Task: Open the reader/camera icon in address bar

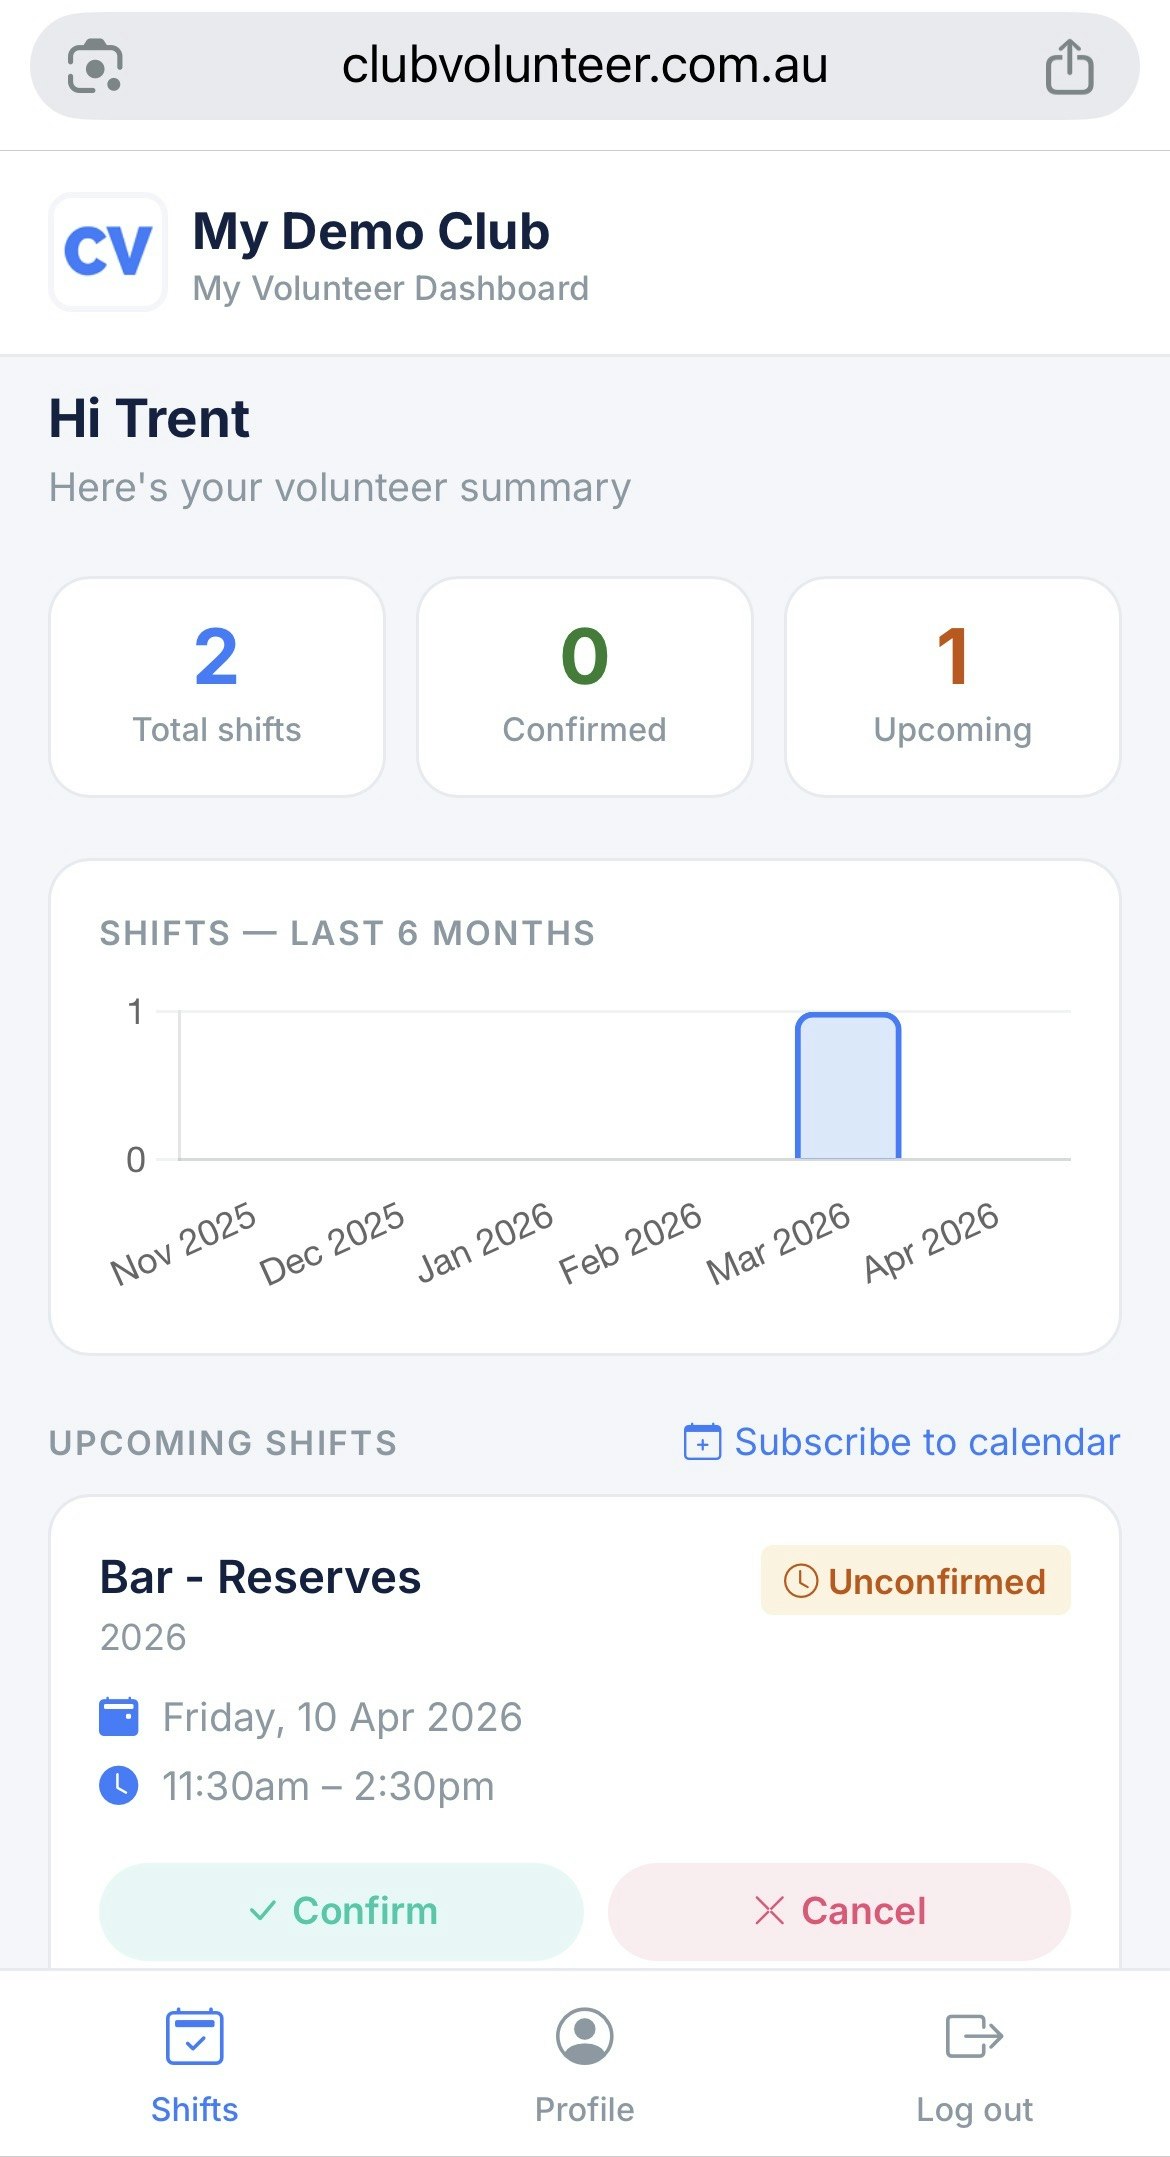Action: click(x=95, y=66)
